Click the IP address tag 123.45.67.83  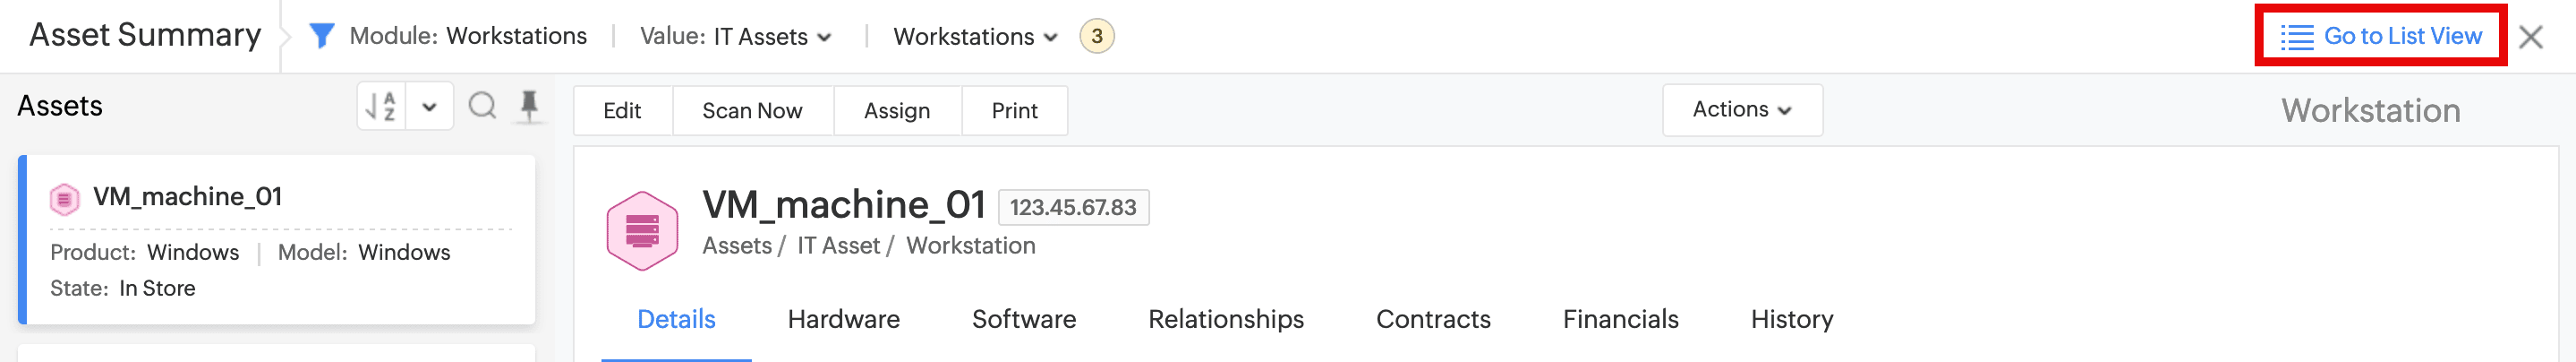[x=1072, y=207]
